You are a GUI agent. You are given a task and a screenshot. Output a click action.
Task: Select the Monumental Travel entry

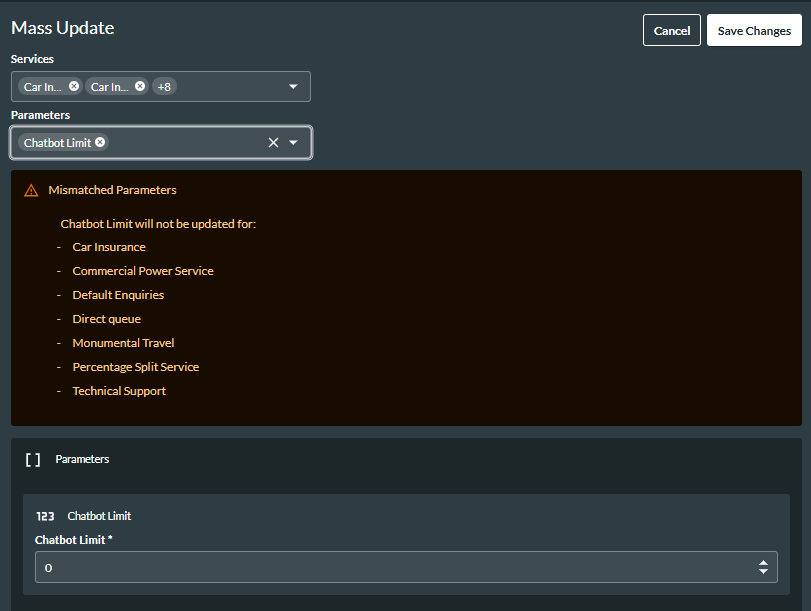pyautogui.click(x=123, y=343)
